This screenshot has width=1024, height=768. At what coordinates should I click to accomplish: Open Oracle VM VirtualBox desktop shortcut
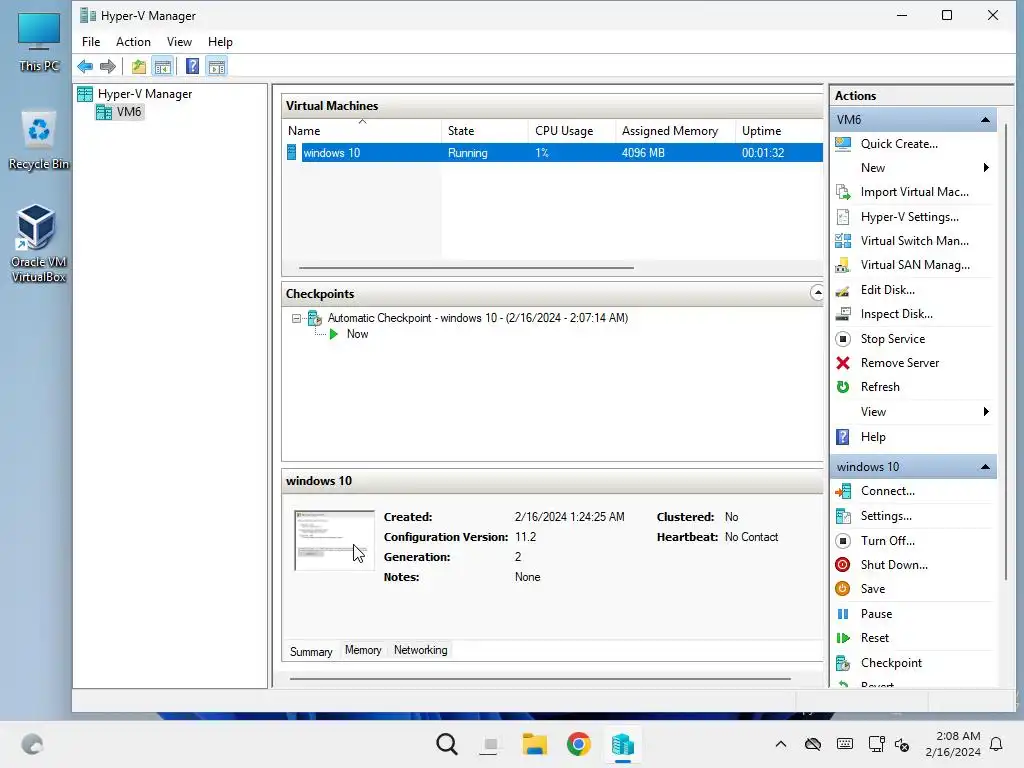(39, 243)
